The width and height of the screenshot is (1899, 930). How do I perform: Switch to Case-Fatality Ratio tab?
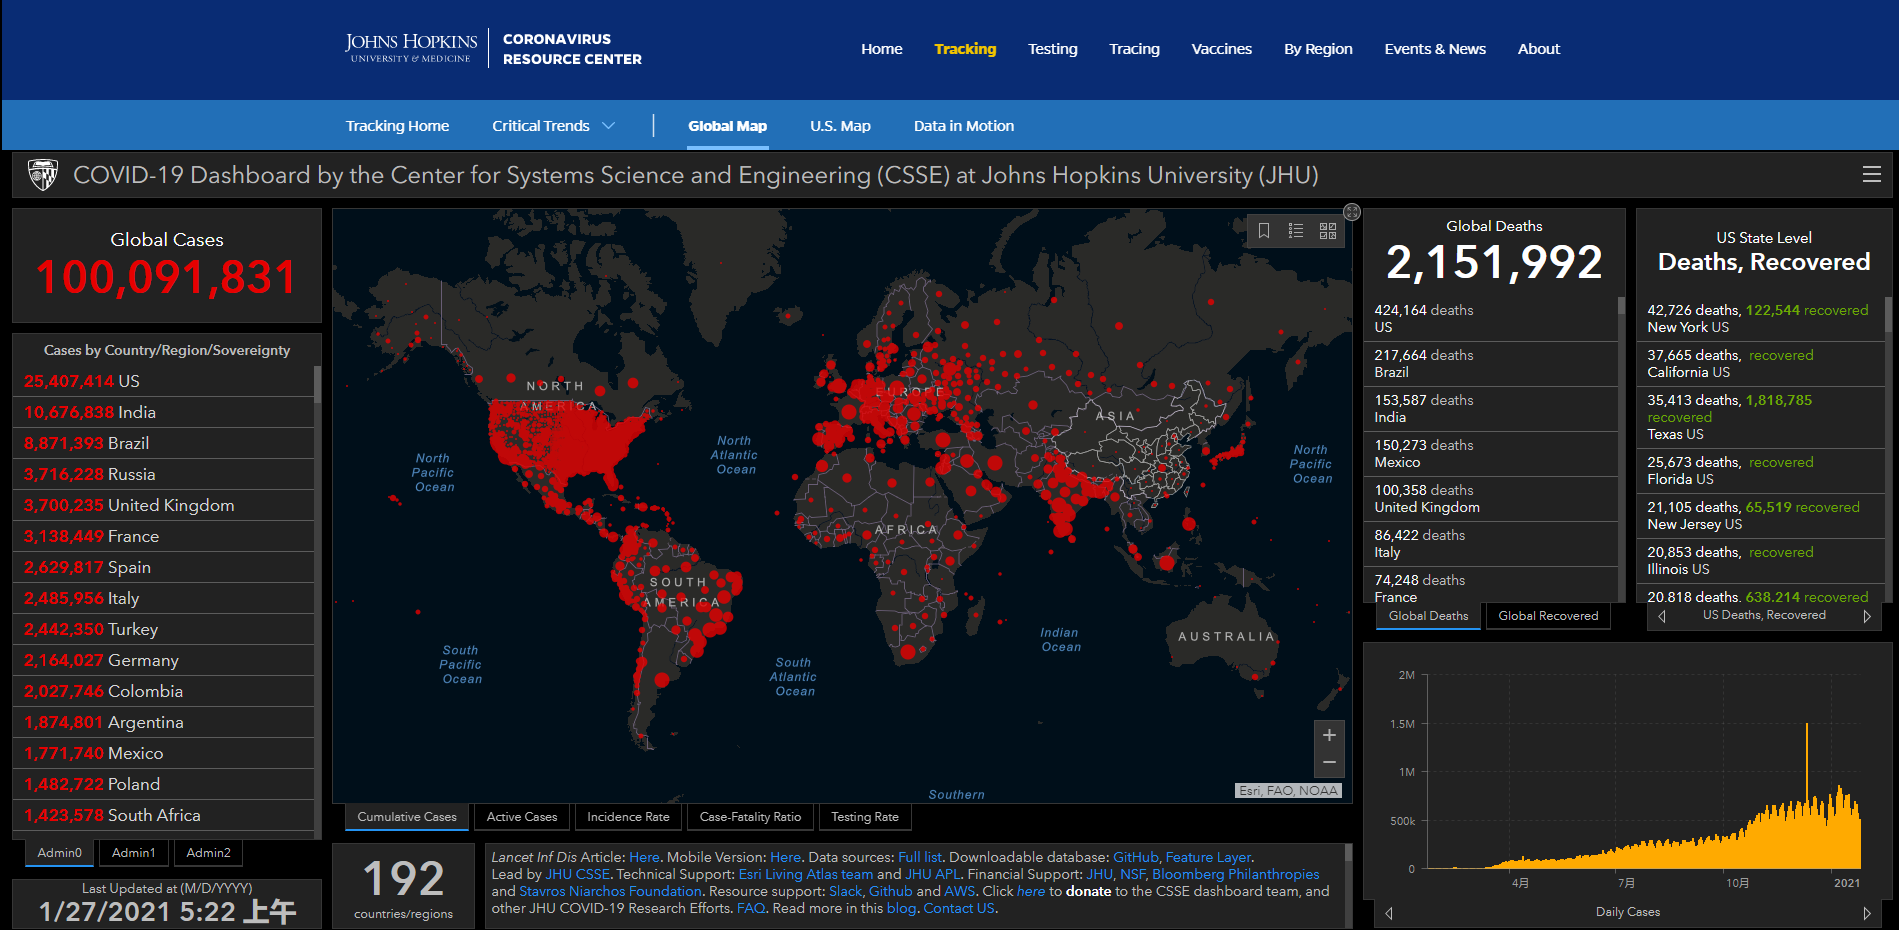pos(750,817)
